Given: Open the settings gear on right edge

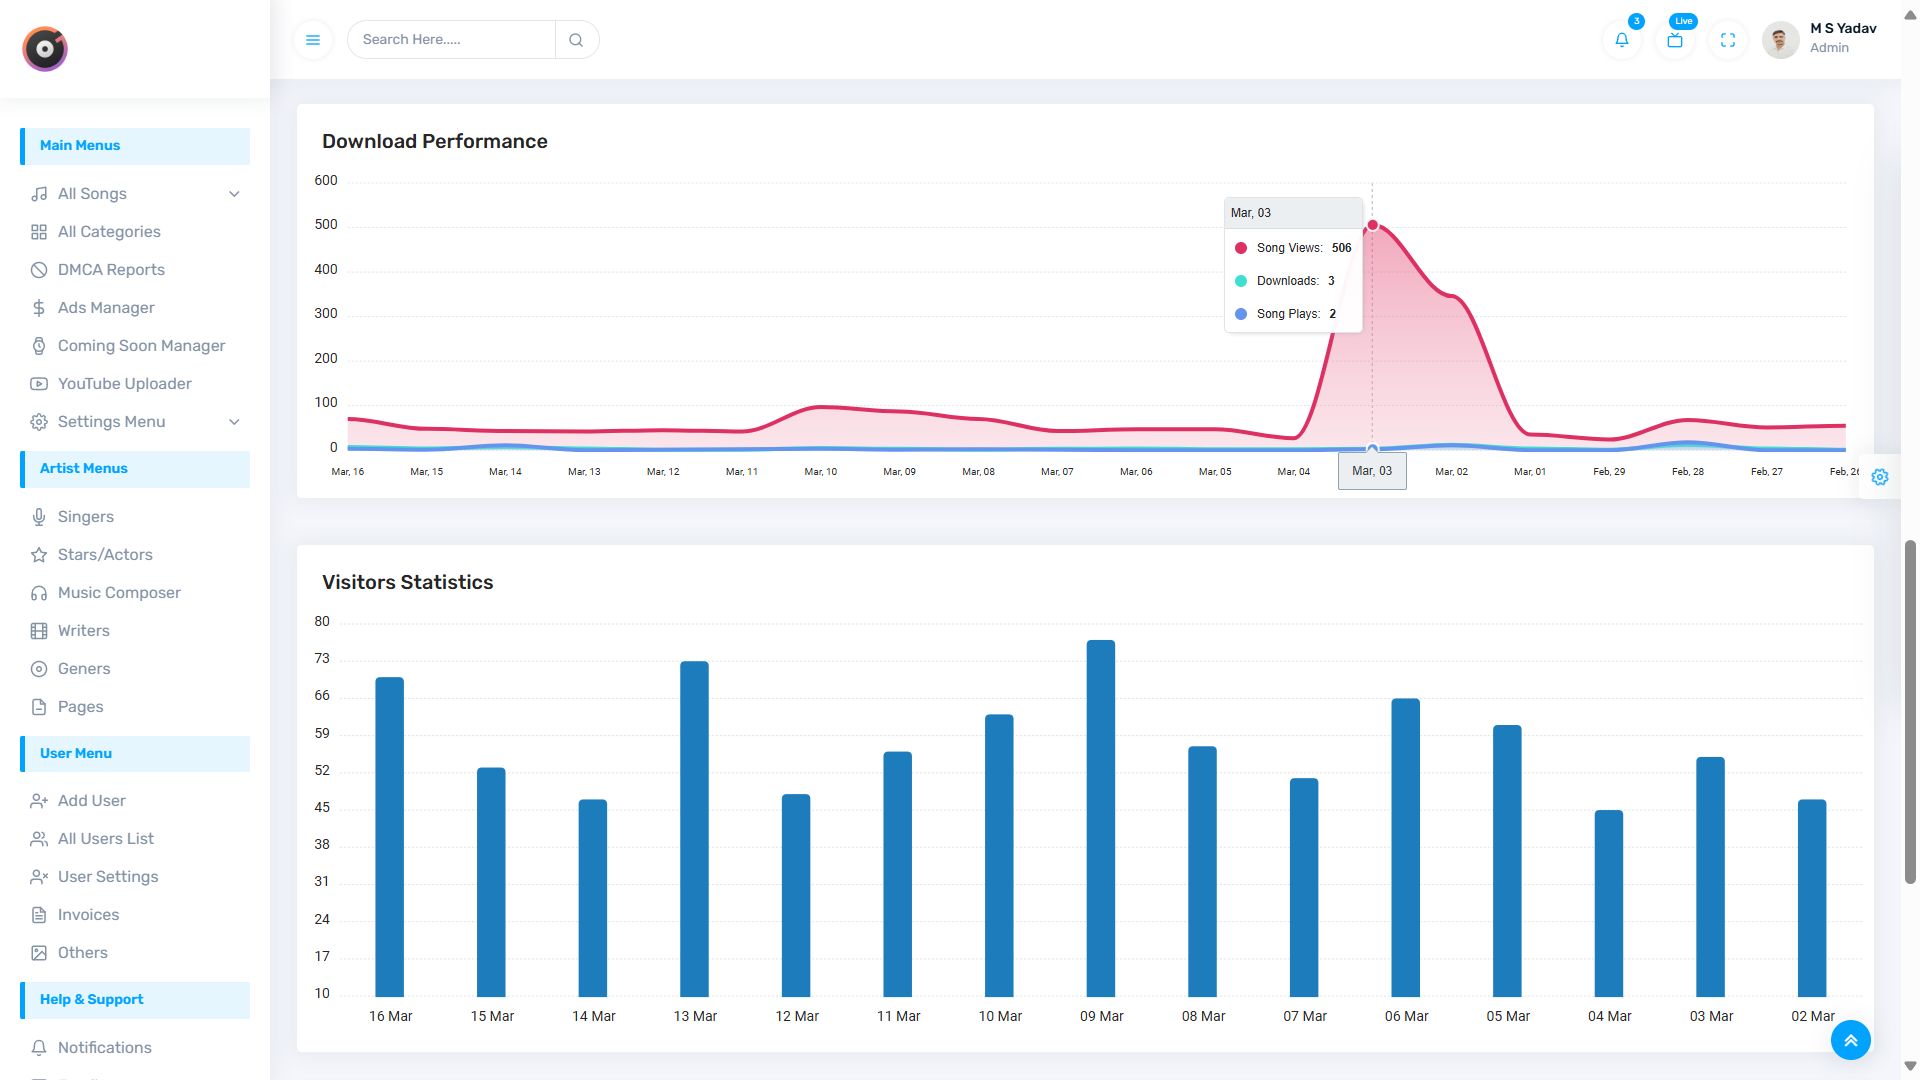Looking at the screenshot, I should (1880, 477).
